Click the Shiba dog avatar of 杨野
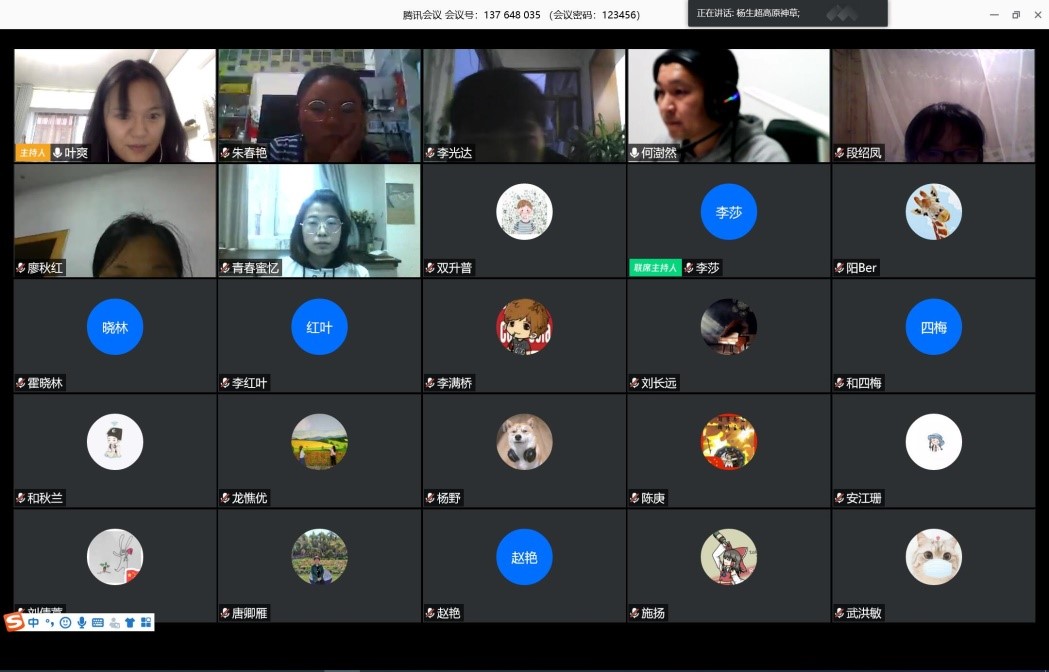Screen dimensions: 1049x672 [524, 441]
